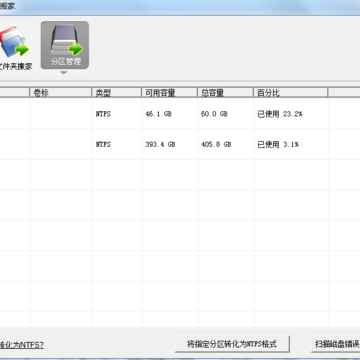The image size is (360, 360).
Task: Sort partitions by the 卷标 column header
Action: point(61,93)
